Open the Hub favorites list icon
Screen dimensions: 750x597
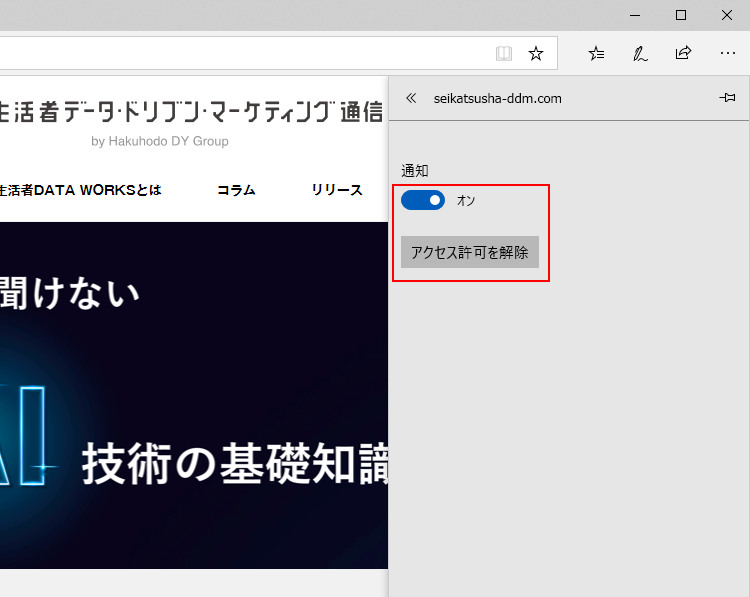pos(596,53)
